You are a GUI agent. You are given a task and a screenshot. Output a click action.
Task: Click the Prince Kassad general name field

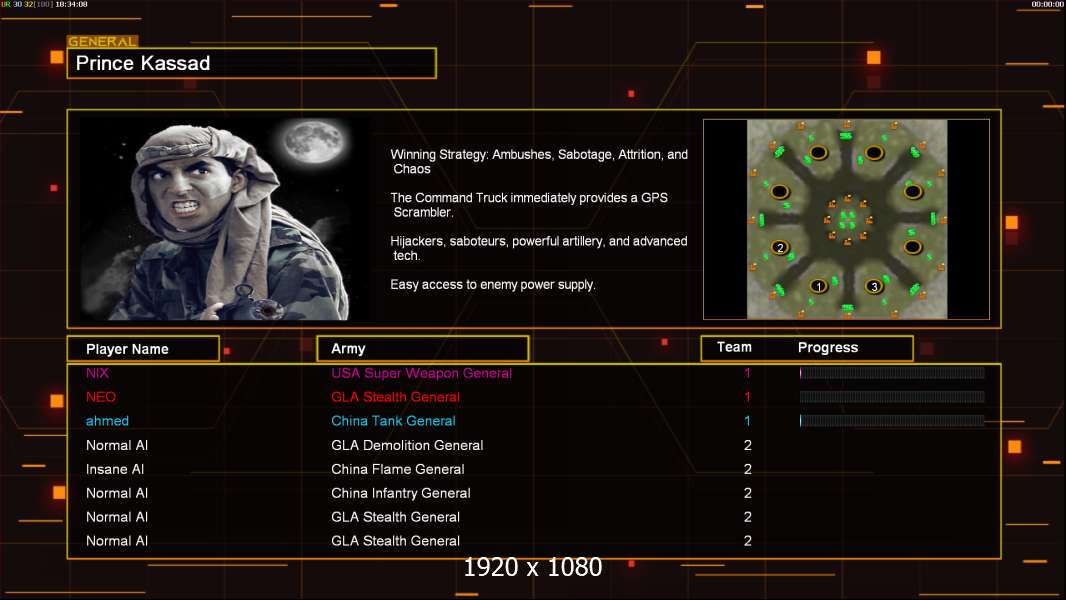(252, 63)
